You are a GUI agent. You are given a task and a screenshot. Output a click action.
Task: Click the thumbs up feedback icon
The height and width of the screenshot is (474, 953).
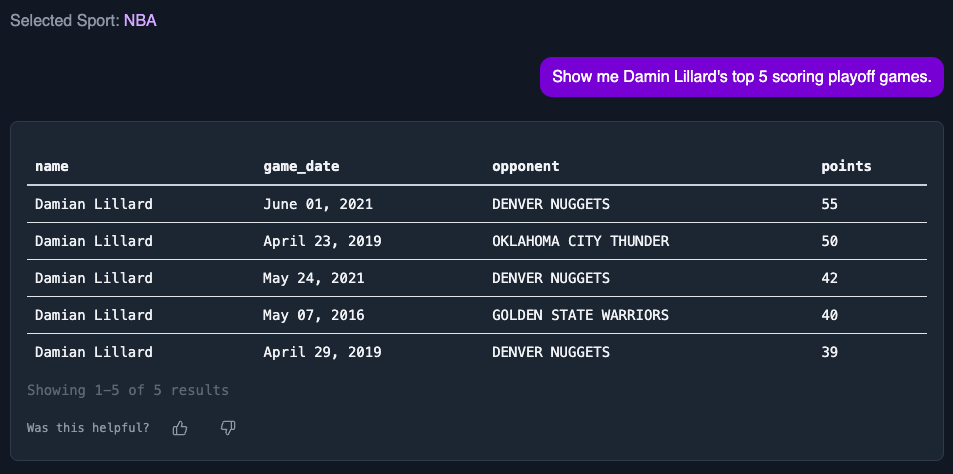pos(180,428)
